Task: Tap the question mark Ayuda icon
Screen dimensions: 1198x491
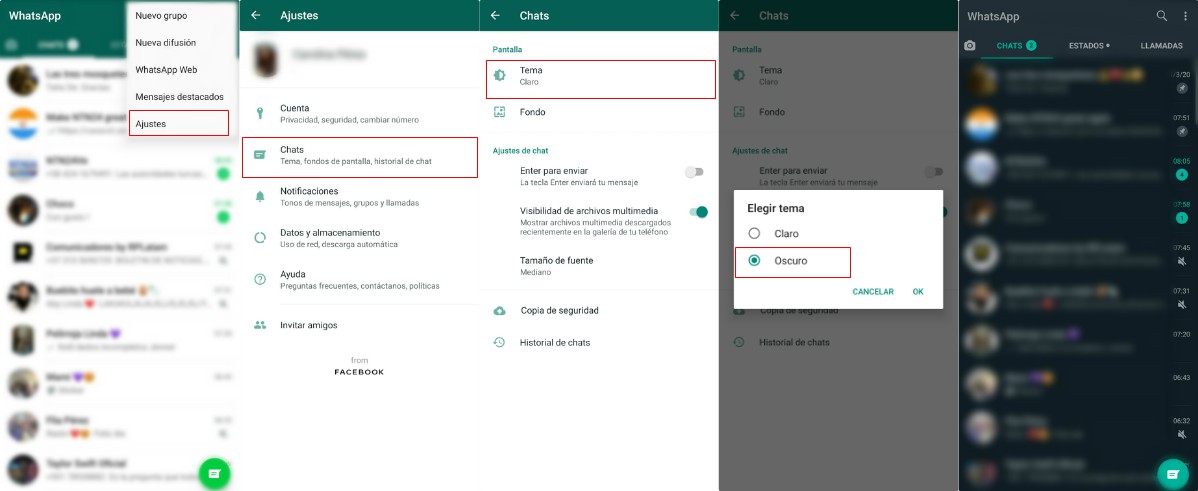Action: (260, 279)
